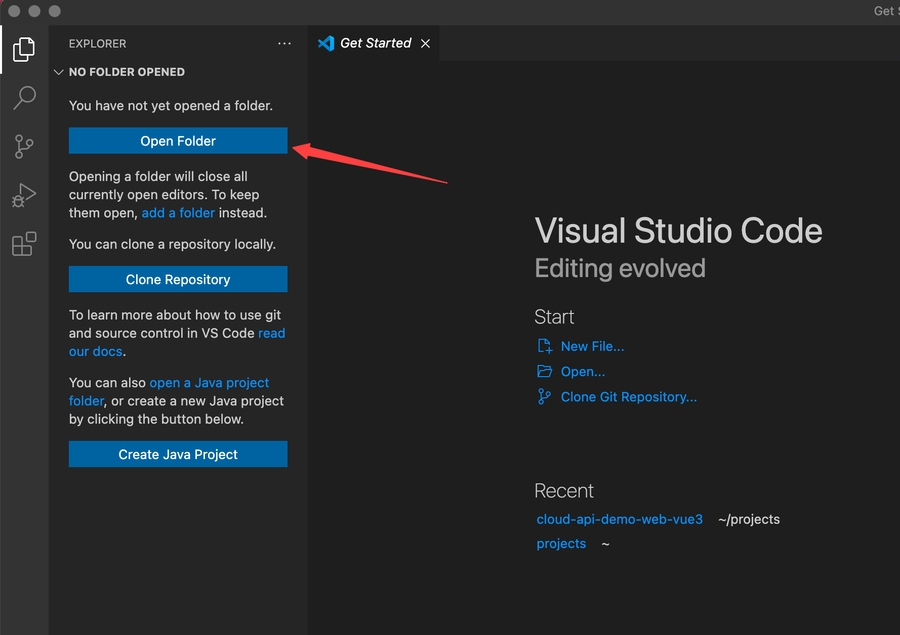Open the Search view icon
The image size is (900, 635).
(24, 97)
